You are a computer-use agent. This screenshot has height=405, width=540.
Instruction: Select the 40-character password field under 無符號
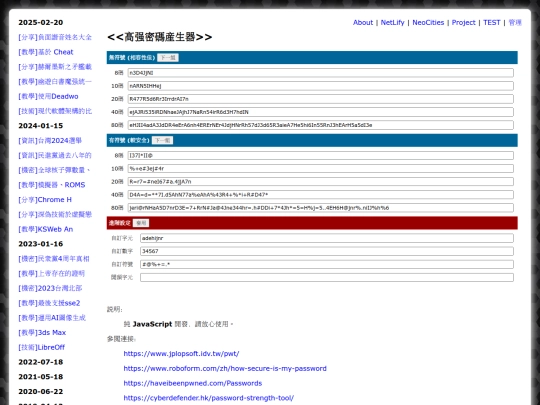coord(321,112)
